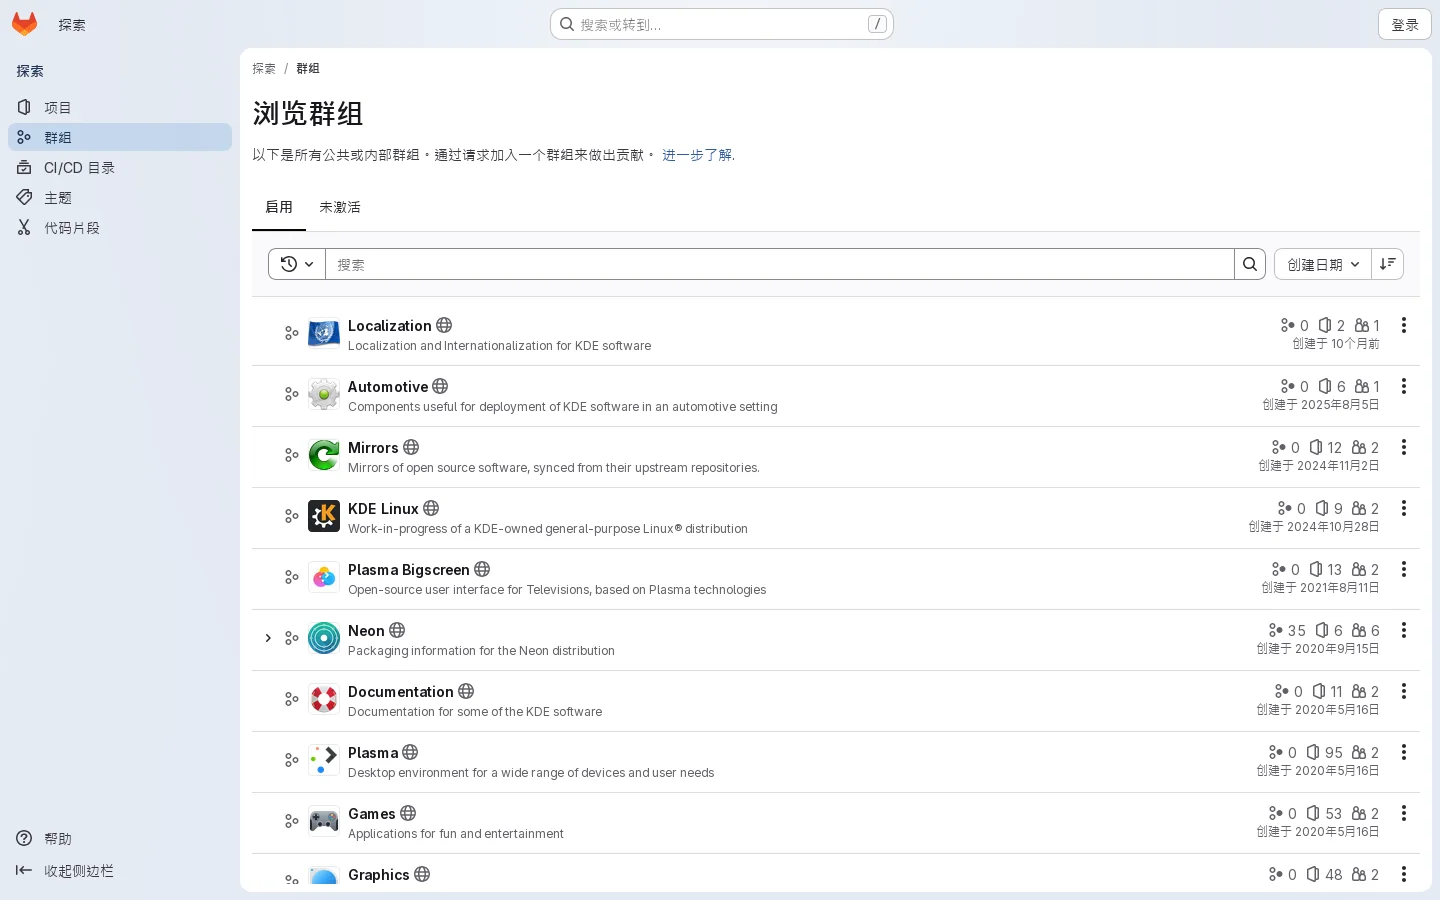Click public globe icon beside Mirrors
The image size is (1440, 900).
tap(411, 447)
